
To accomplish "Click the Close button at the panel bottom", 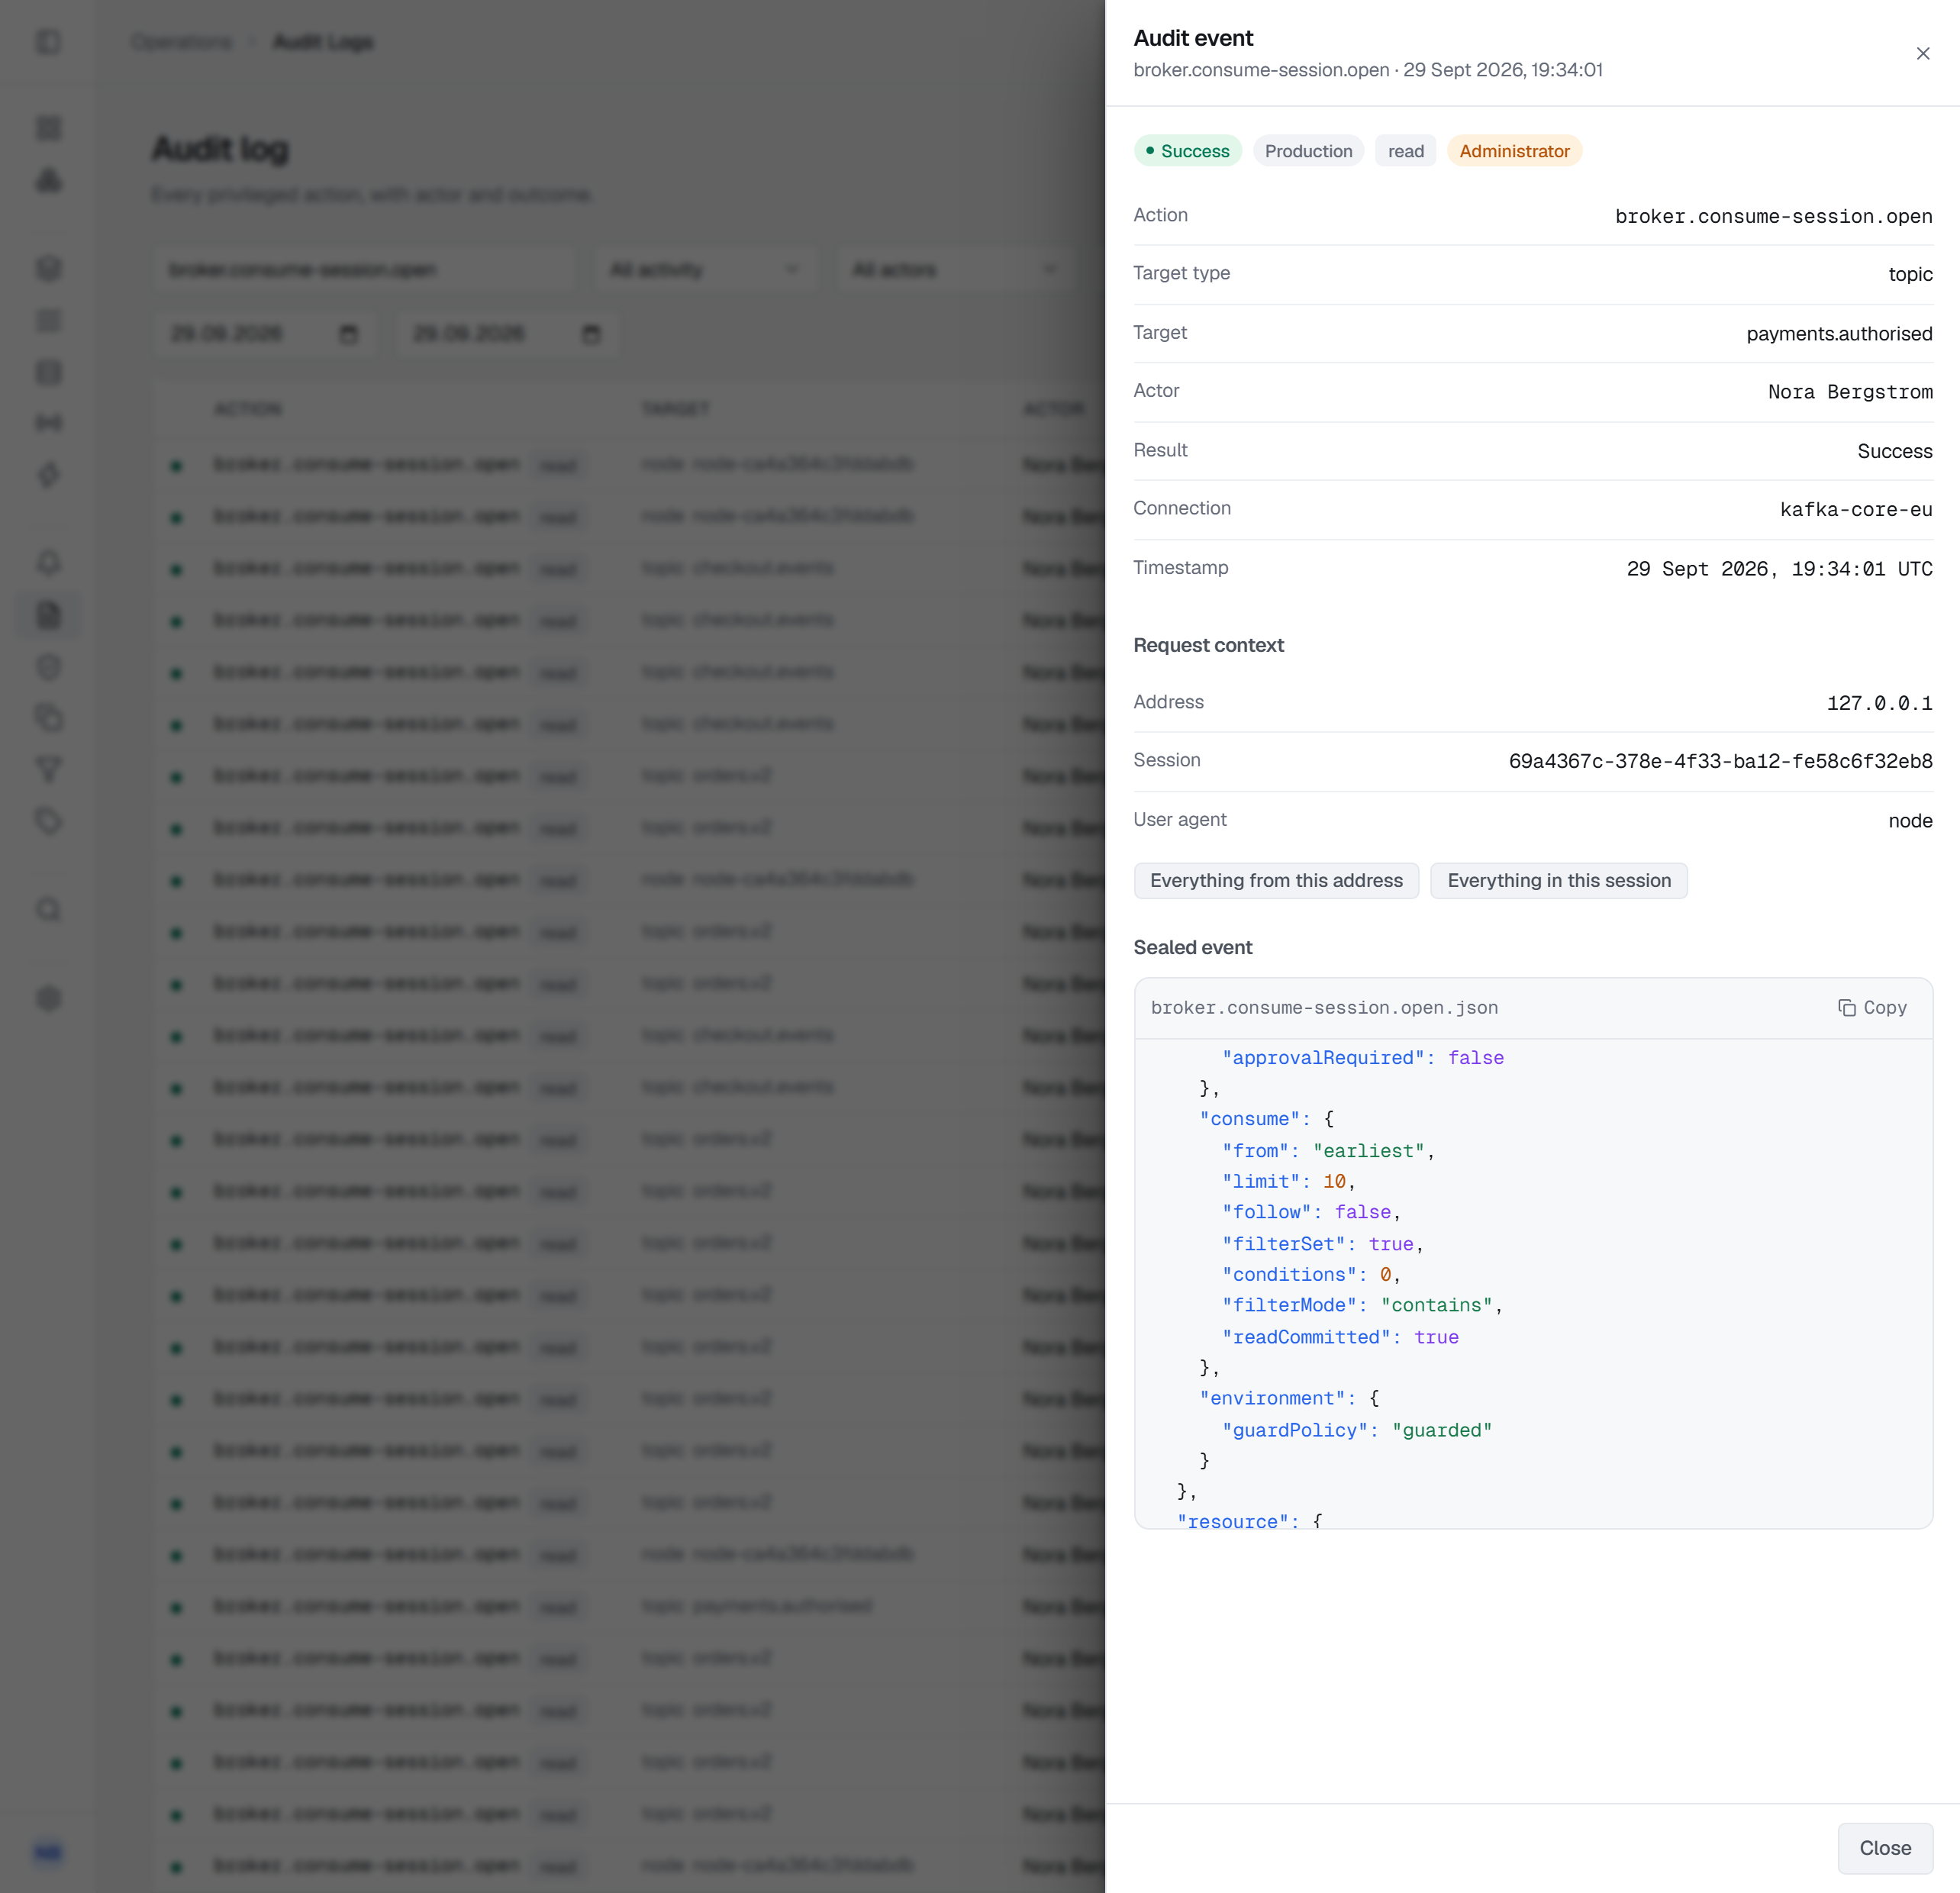I will pos(1884,1848).
